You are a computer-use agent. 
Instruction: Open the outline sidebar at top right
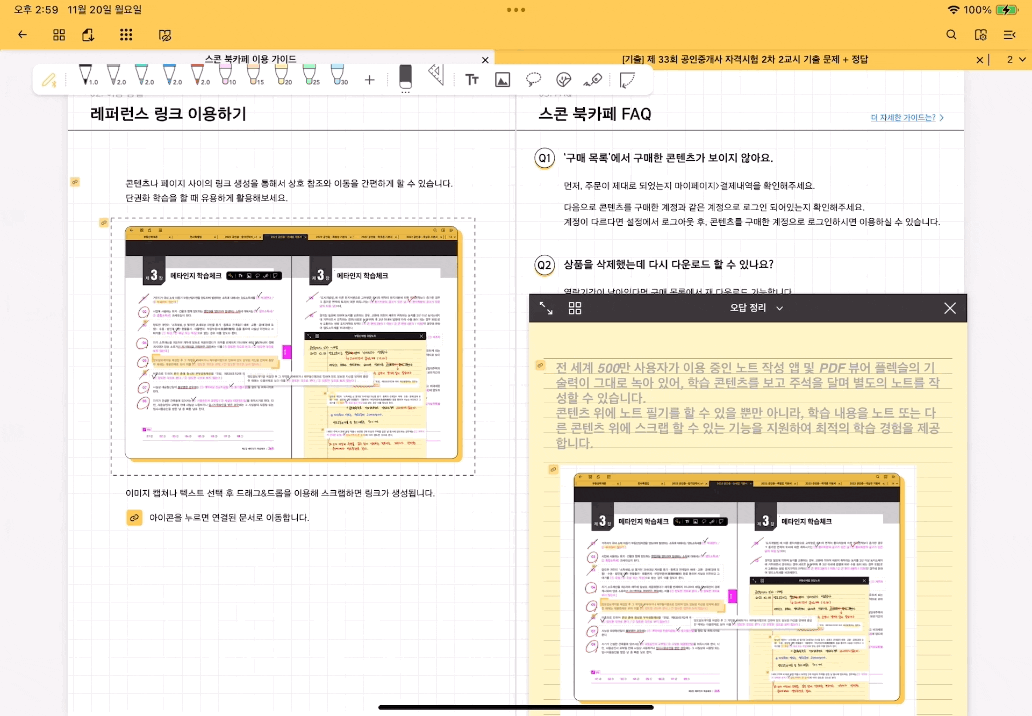point(1010,35)
